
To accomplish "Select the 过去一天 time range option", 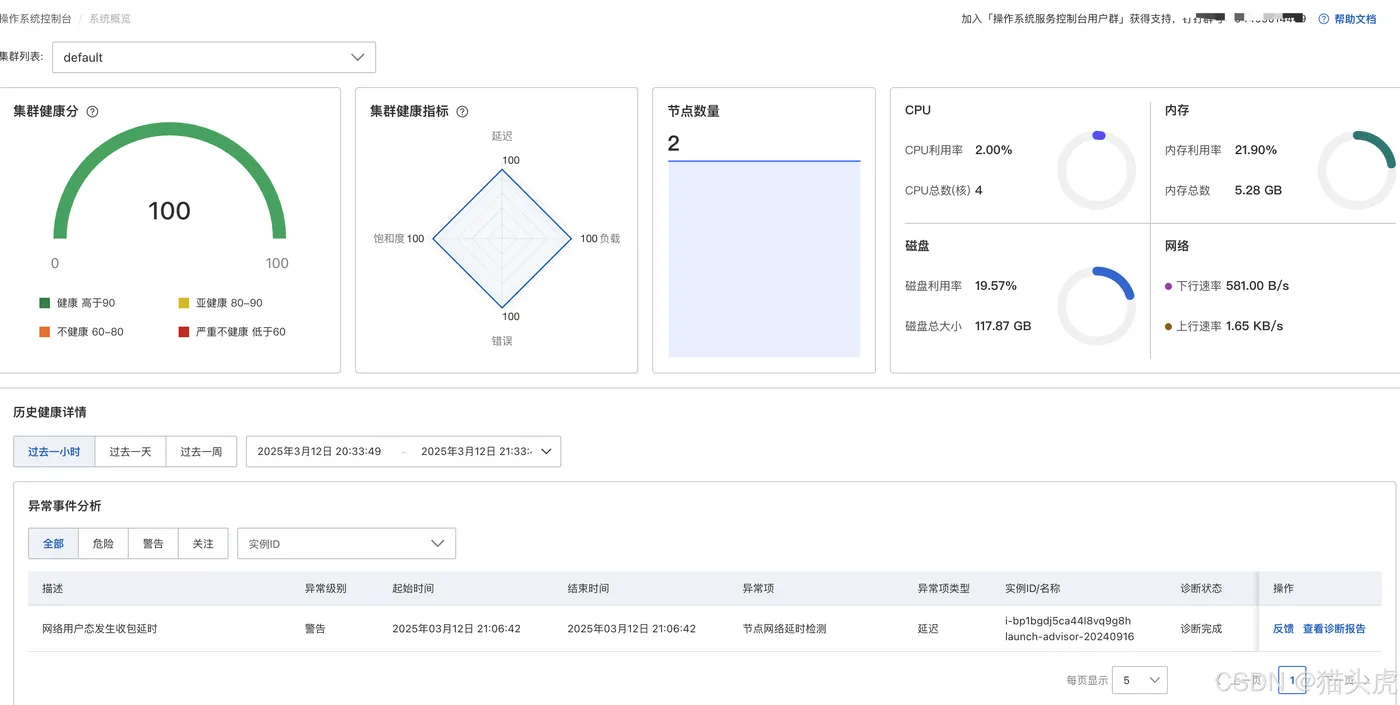I will pyautogui.click(x=130, y=452).
